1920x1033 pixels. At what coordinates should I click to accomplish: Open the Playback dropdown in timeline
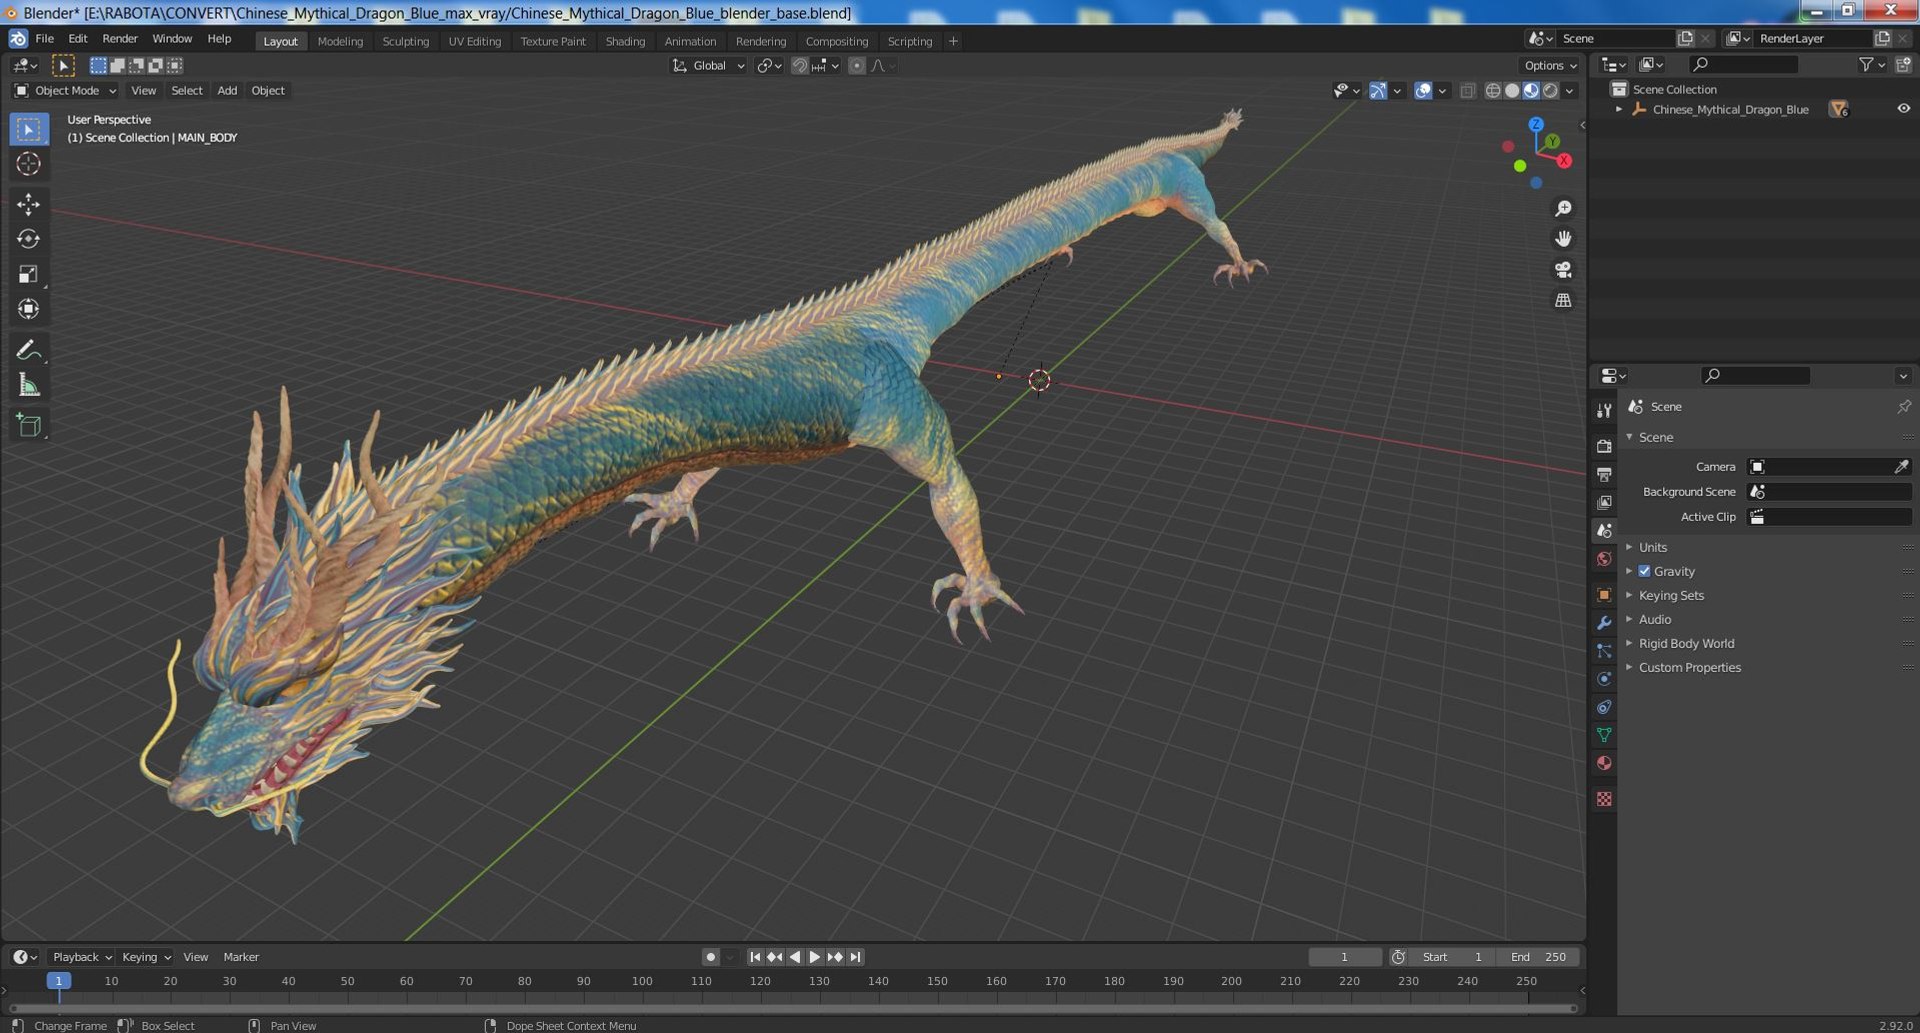[x=82, y=957]
